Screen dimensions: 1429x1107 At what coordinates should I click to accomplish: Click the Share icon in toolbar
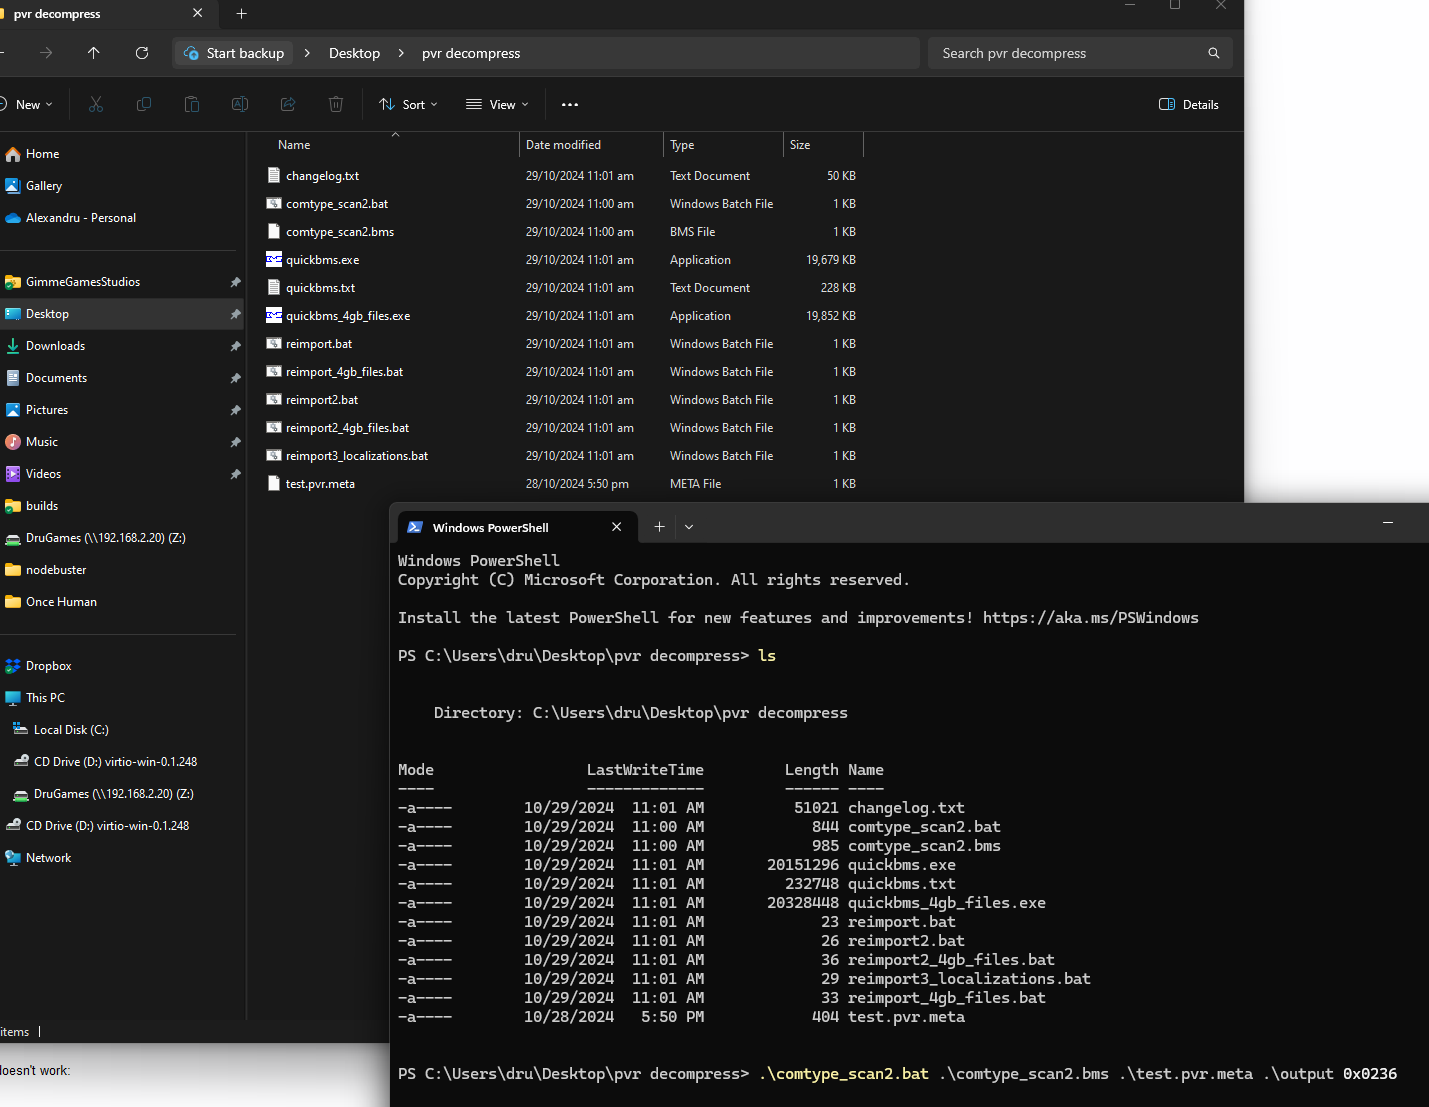288,104
